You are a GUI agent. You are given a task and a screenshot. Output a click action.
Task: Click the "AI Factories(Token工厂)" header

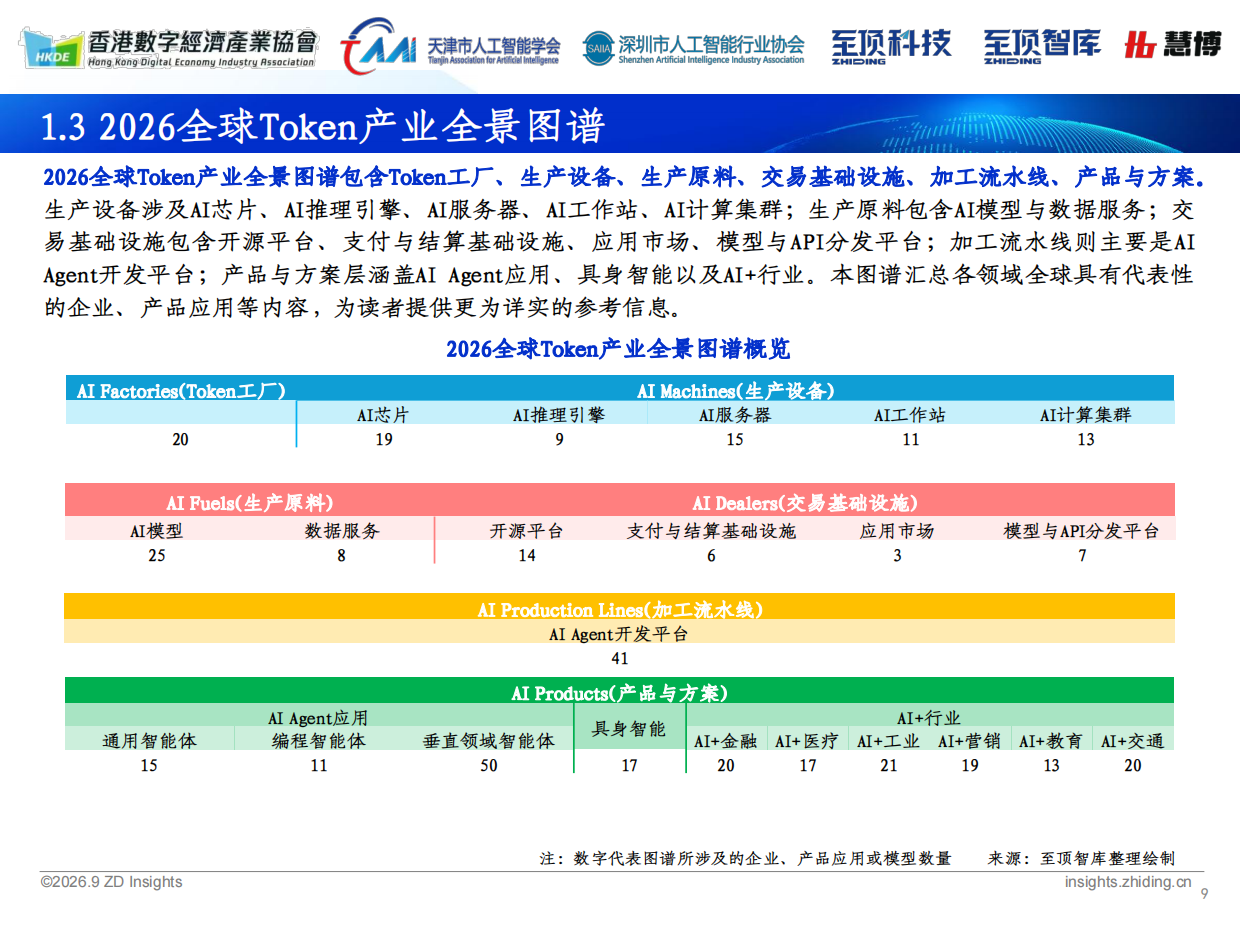pyautogui.click(x=181, y=391)
